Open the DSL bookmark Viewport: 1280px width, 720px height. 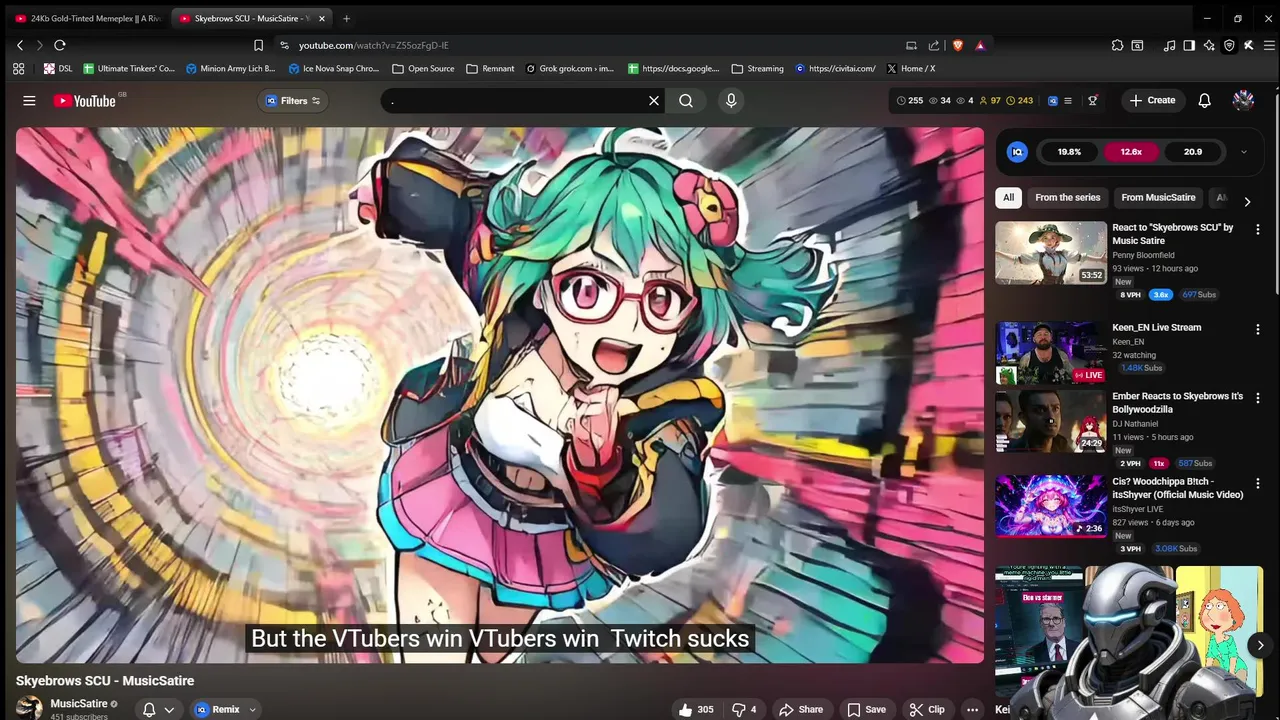tap(58, 68)
